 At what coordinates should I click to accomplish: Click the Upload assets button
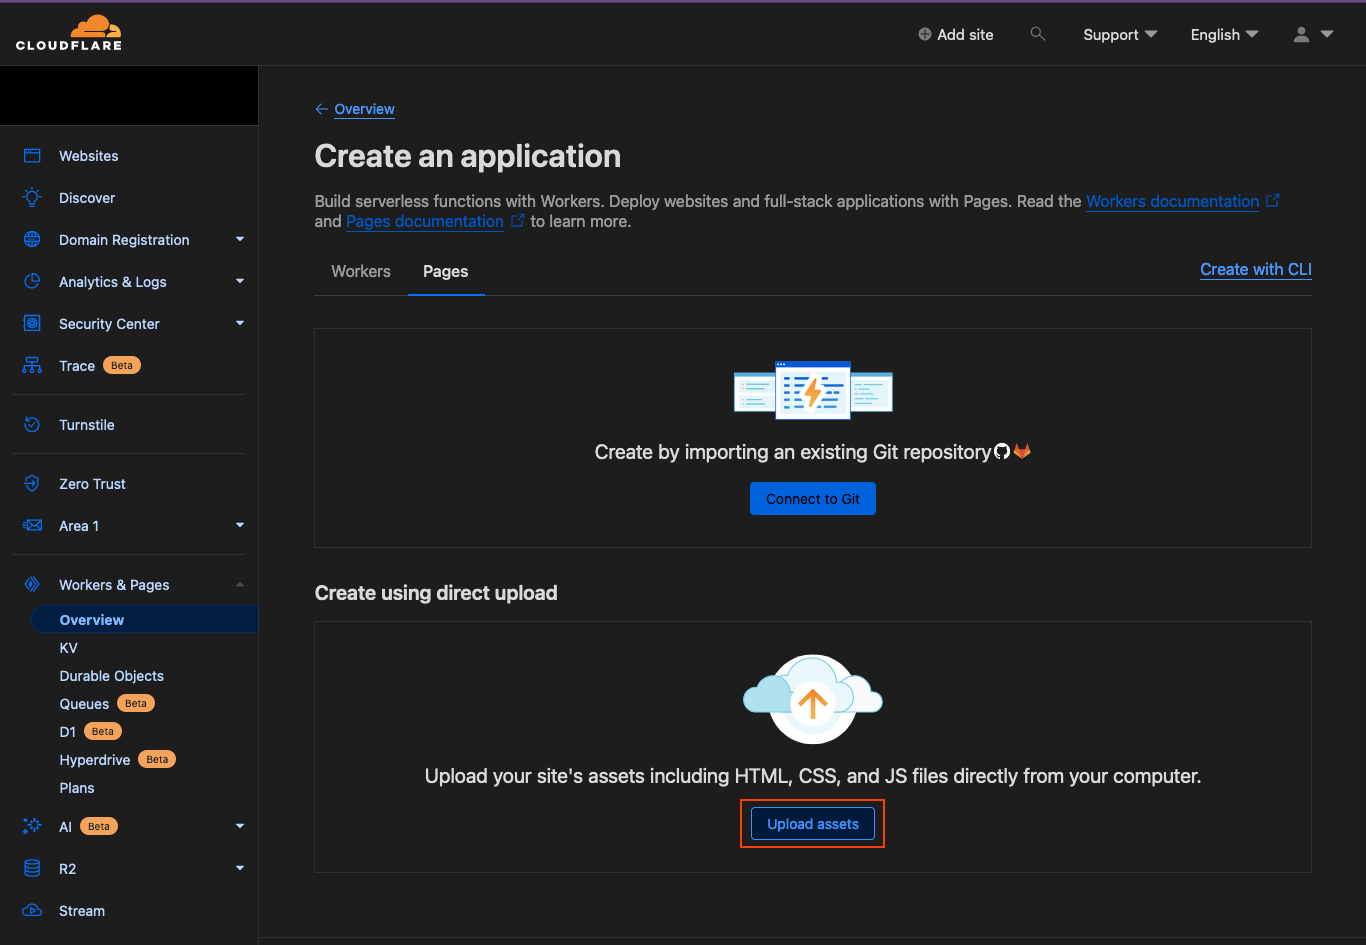point(813,824)
